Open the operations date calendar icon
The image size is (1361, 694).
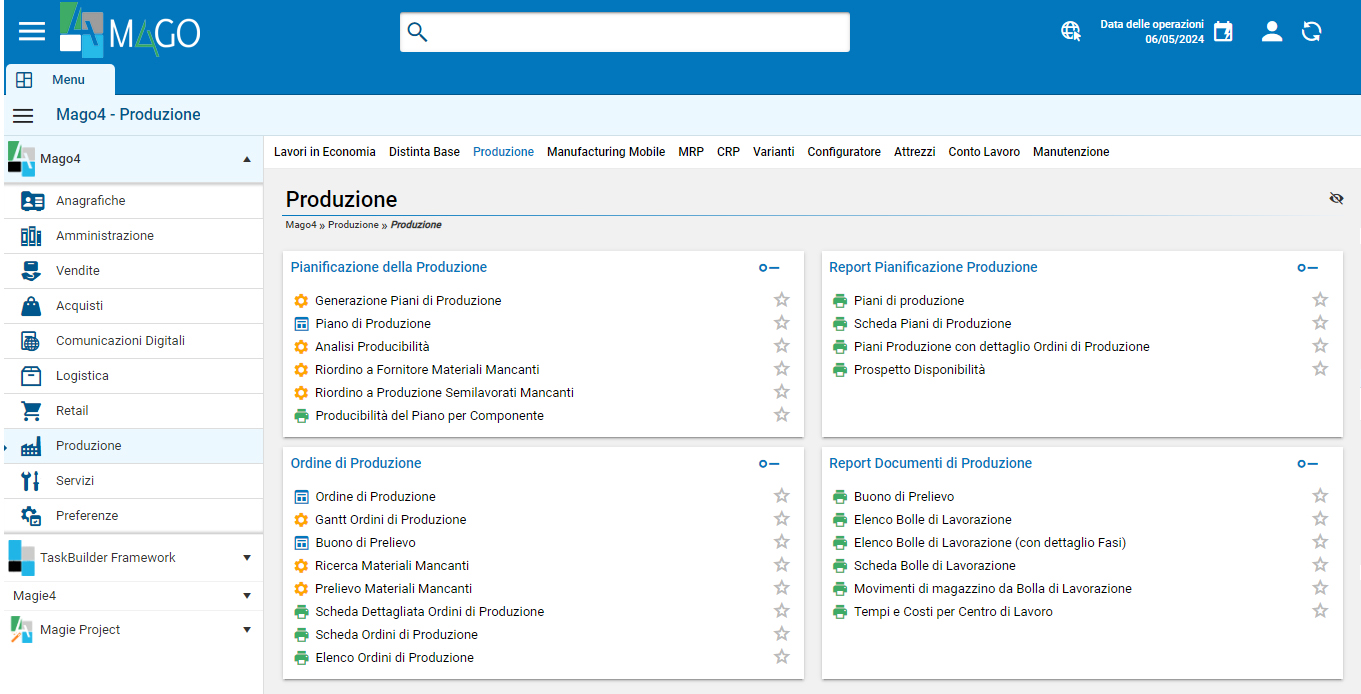(x=1223, y=31)
